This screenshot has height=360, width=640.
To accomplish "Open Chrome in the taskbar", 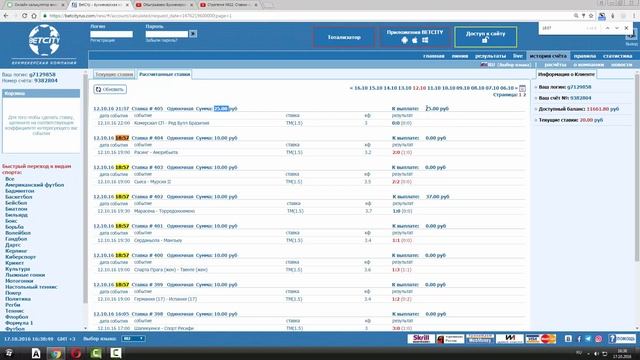I will [56, 353].
